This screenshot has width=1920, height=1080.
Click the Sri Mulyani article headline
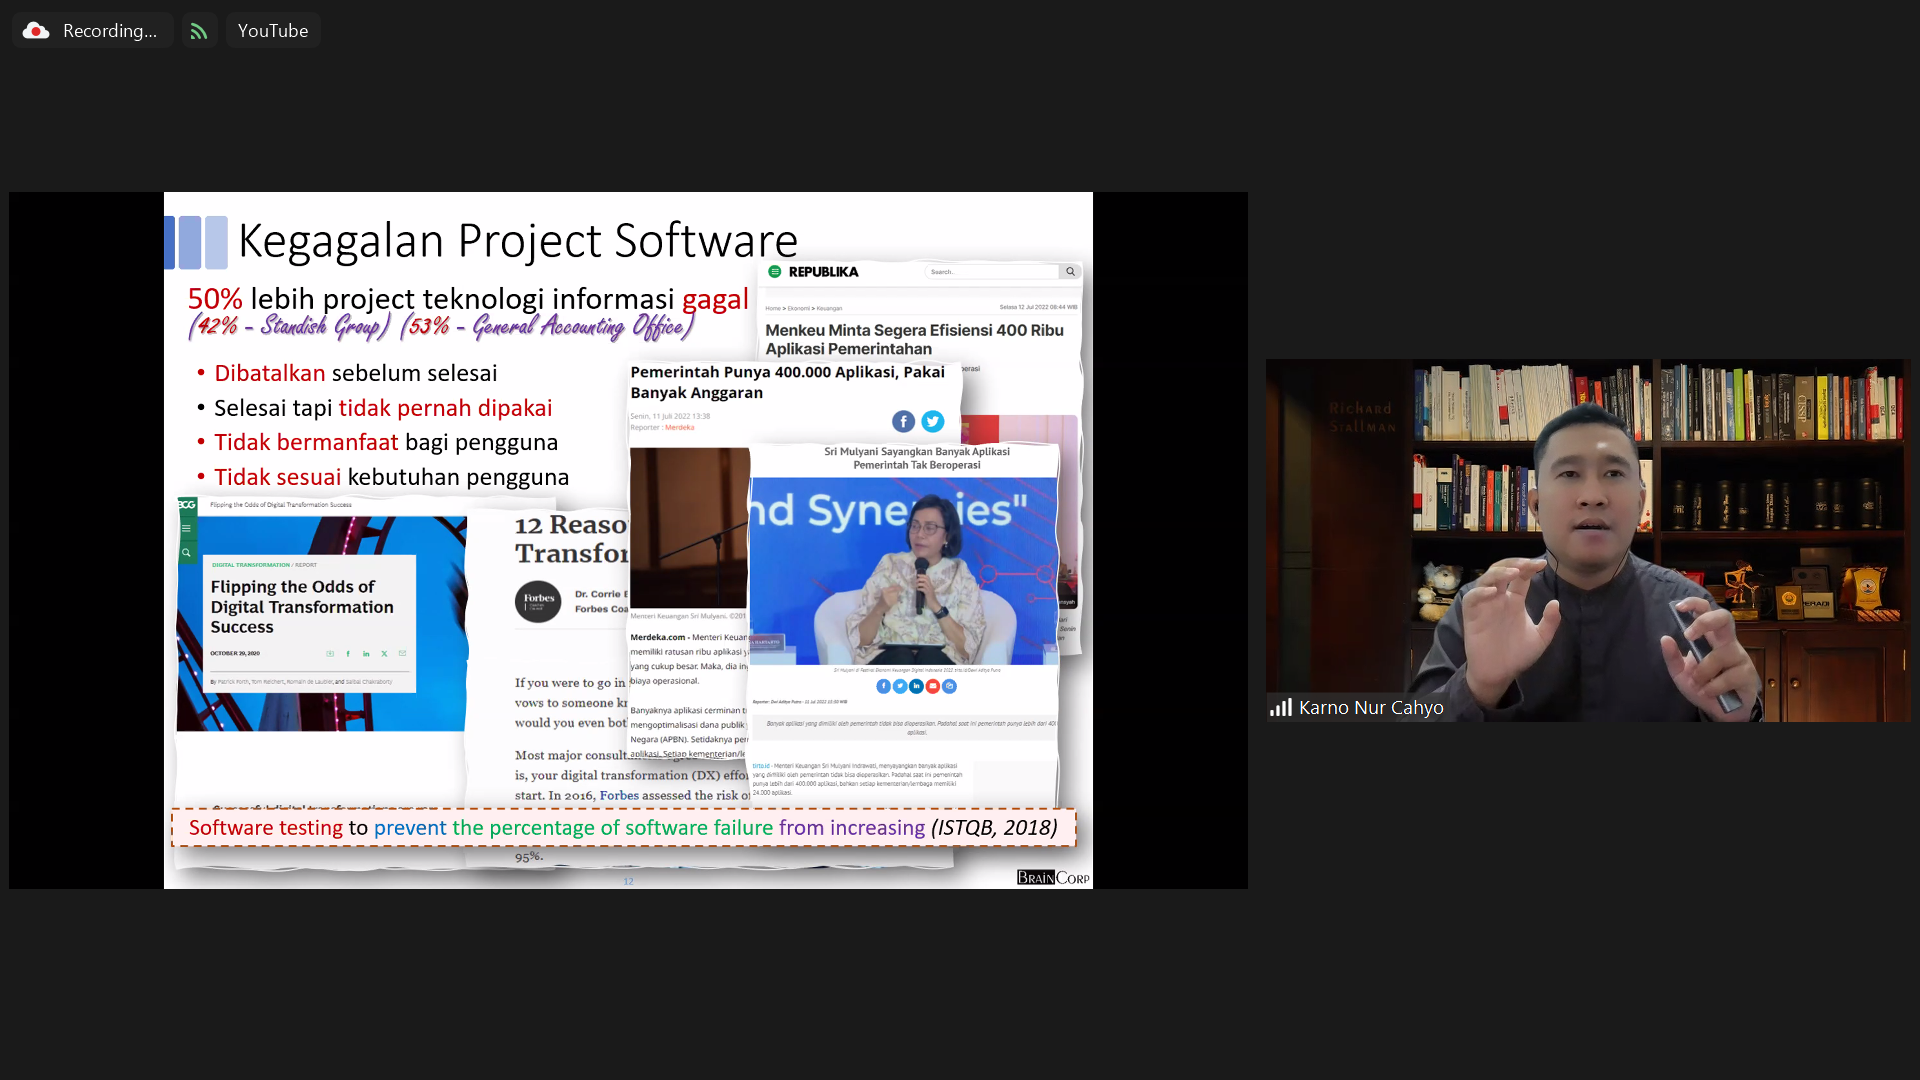916,458
